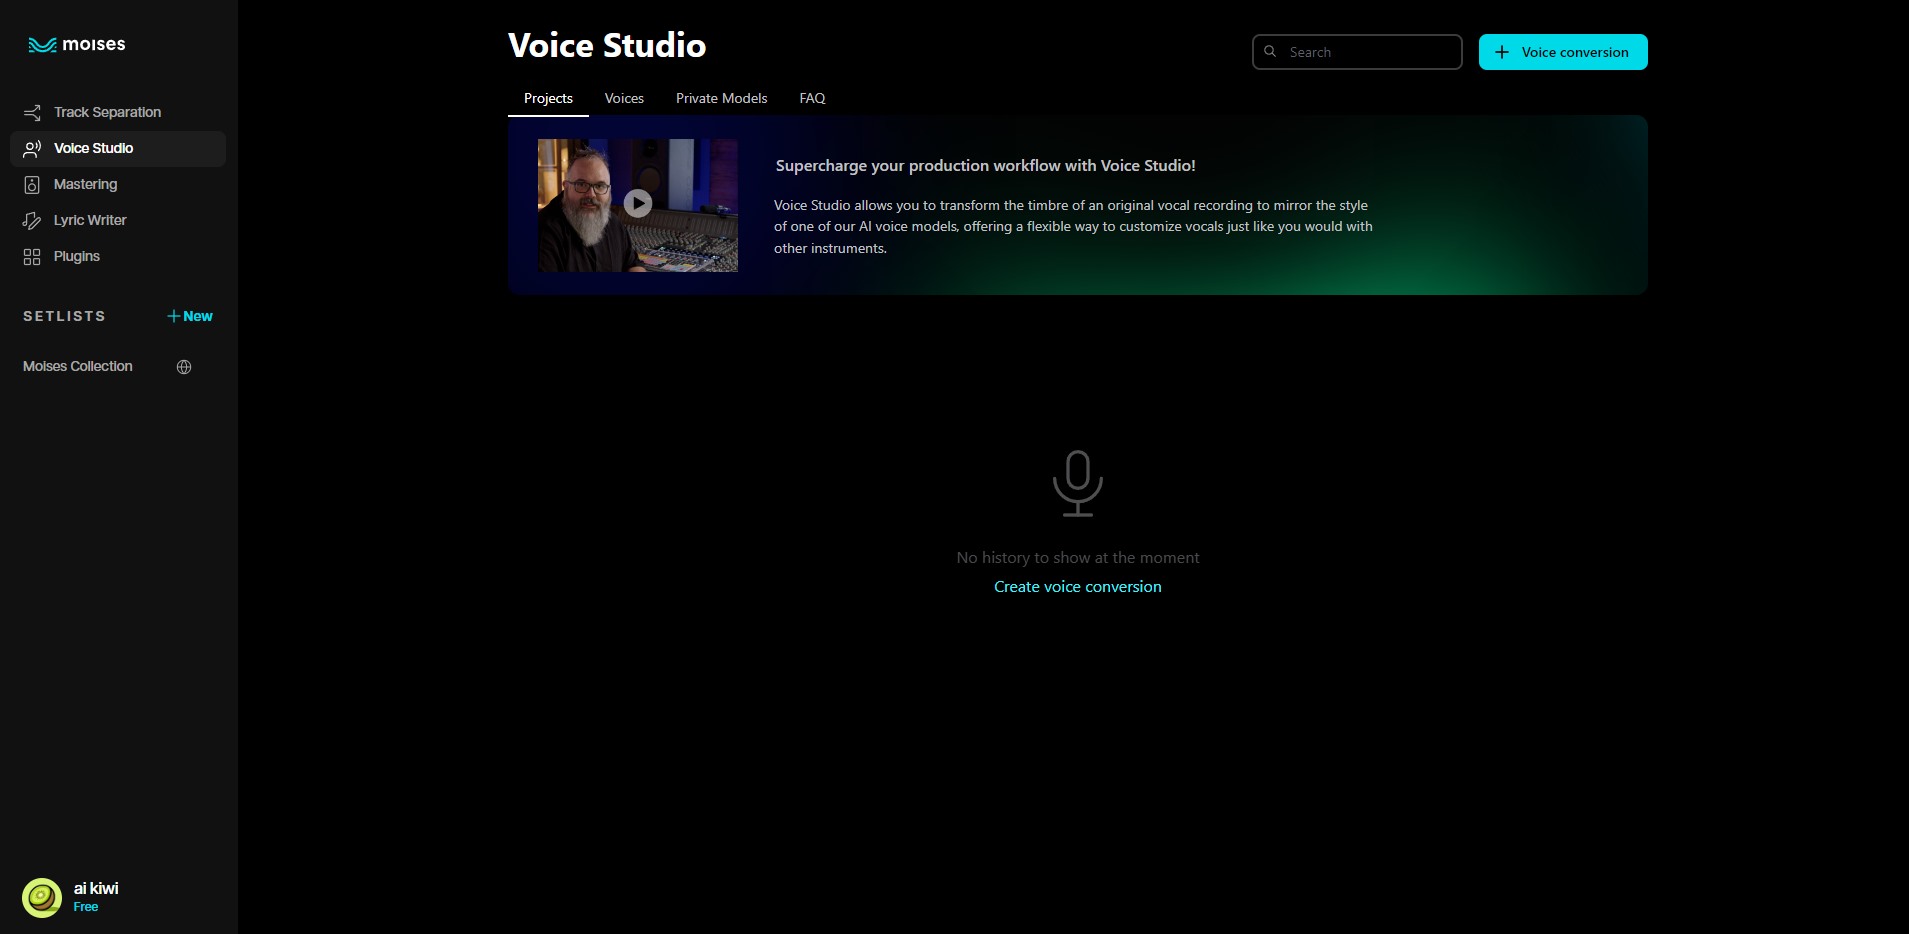This screenshot has height=934, width=1909.
Task: Open the Moises Collection setlist
Action: (78, 366)
